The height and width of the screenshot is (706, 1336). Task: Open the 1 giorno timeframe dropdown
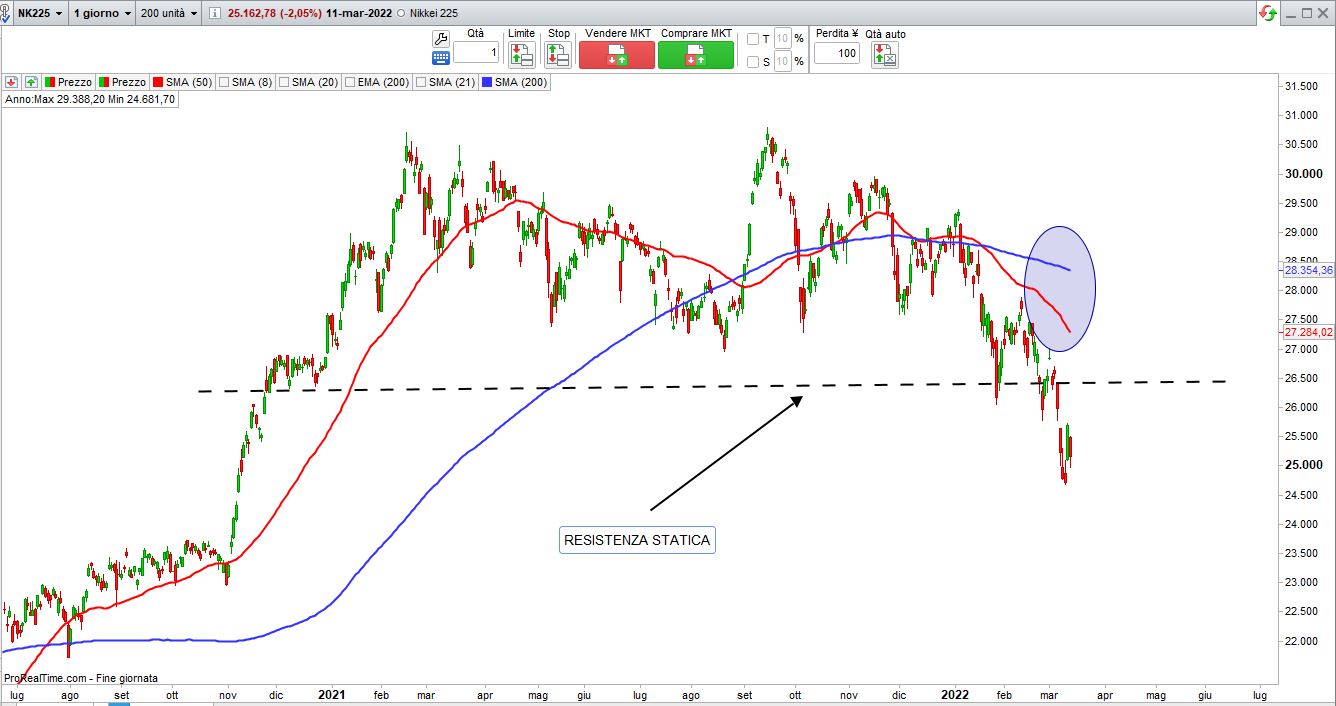101,13
